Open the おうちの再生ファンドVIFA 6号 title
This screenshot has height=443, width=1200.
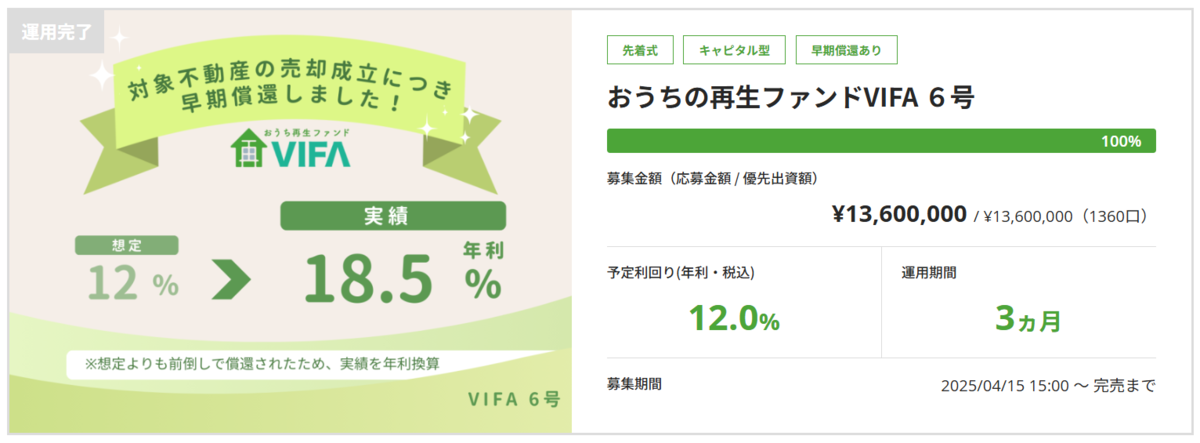tap(790, 97)
